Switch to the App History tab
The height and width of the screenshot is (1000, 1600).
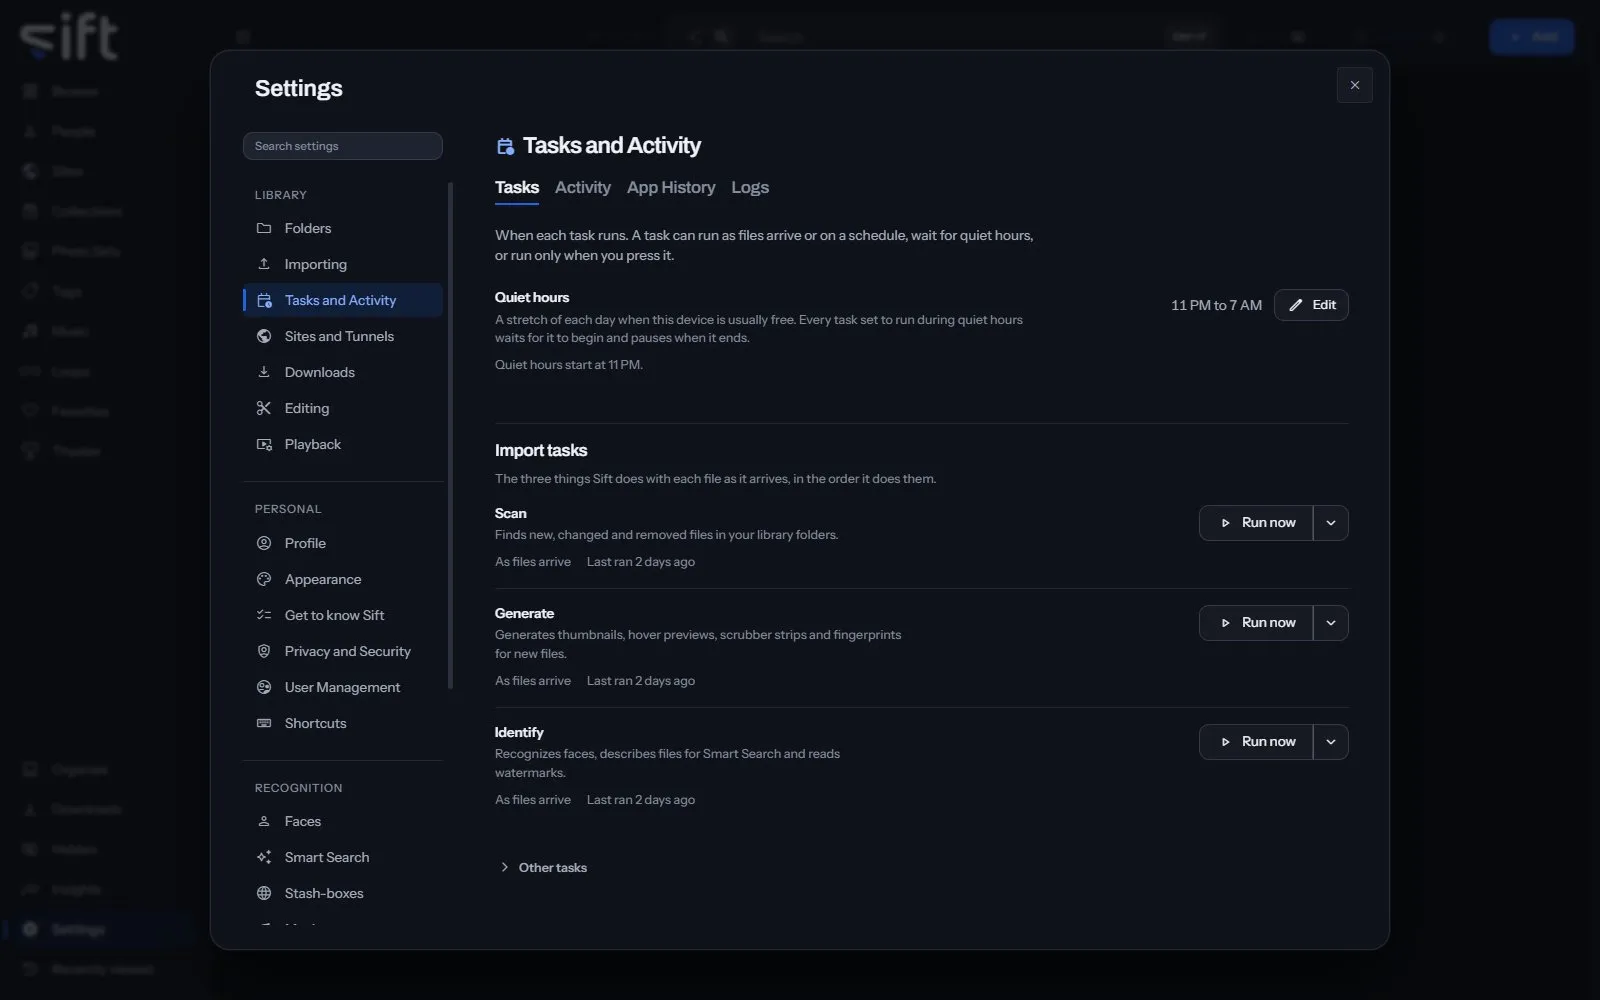pyautogui.click(x=671, y=188)
